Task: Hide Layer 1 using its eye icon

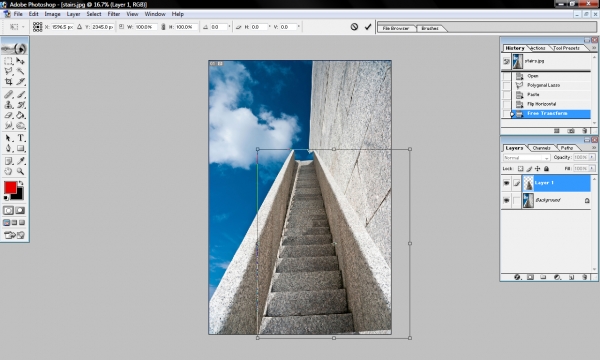Action: click(506, 183)
